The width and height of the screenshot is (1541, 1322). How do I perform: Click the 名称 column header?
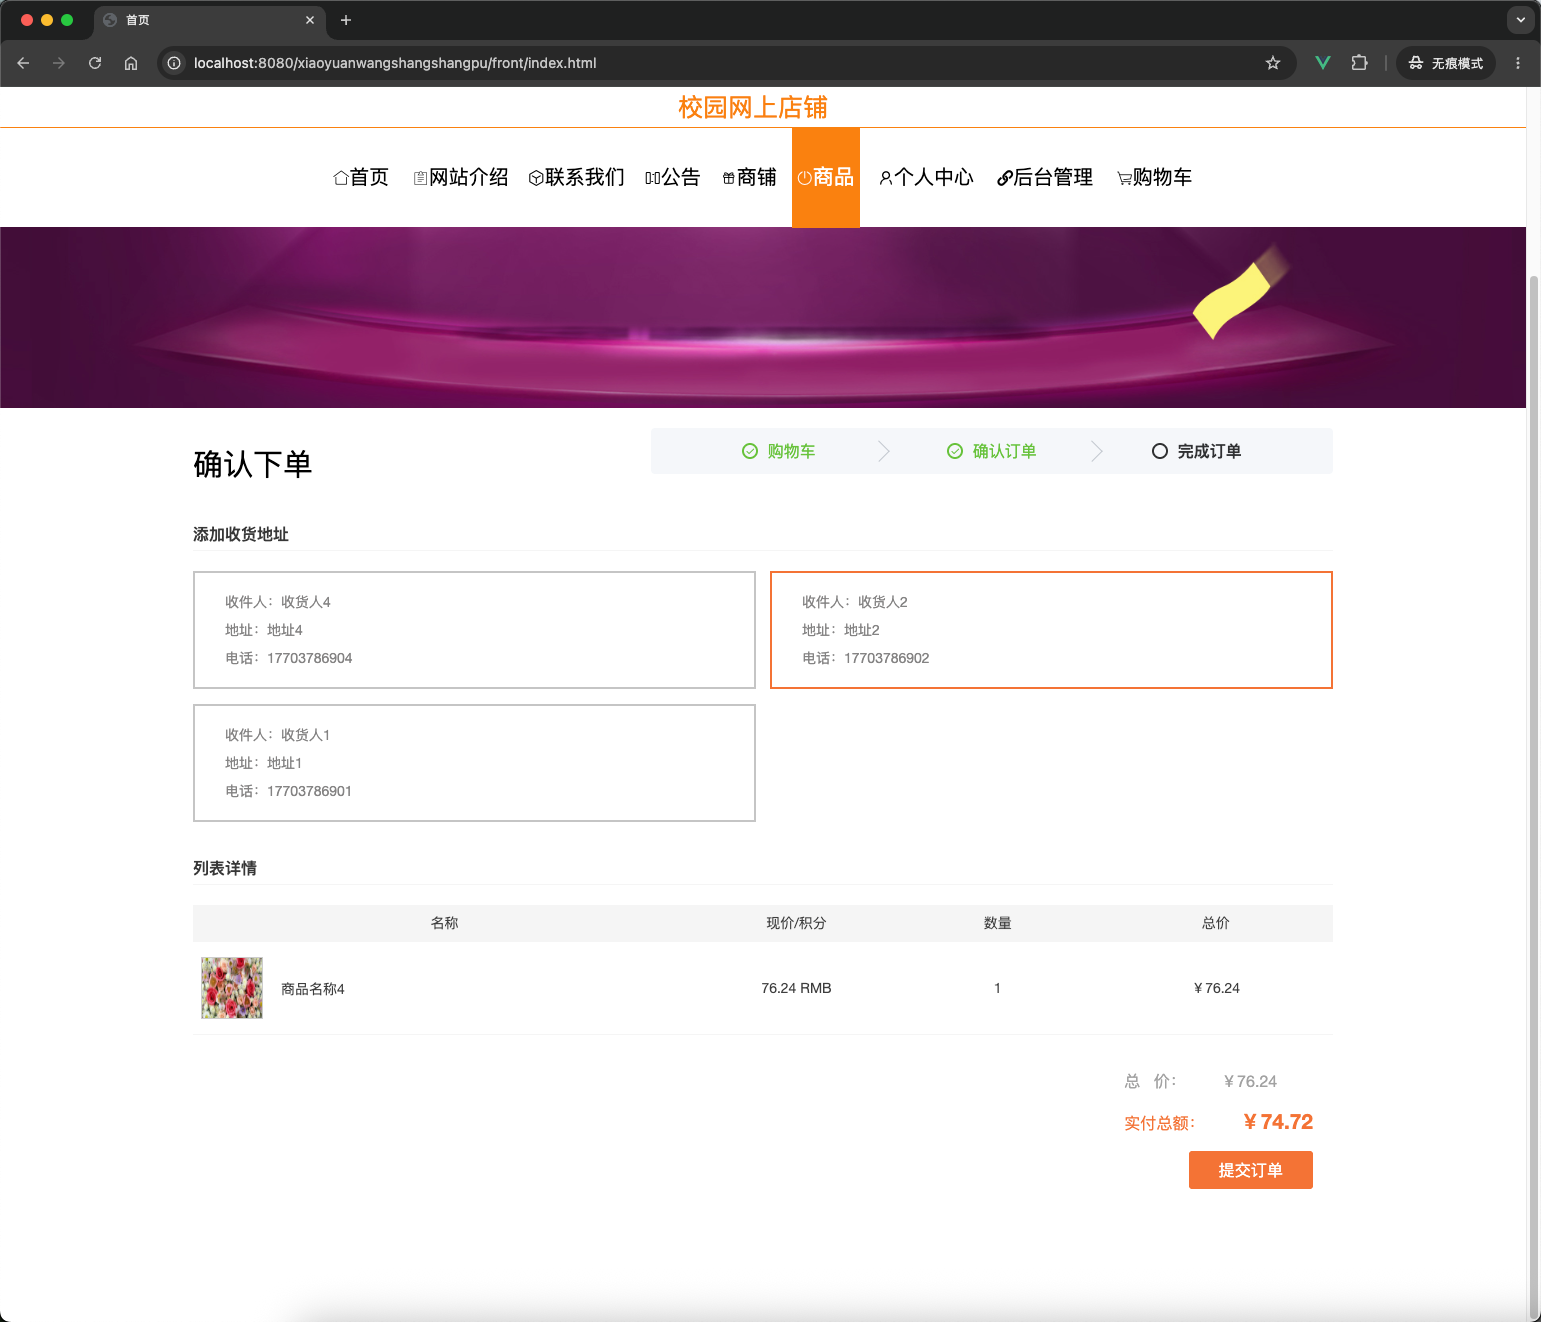444,923
